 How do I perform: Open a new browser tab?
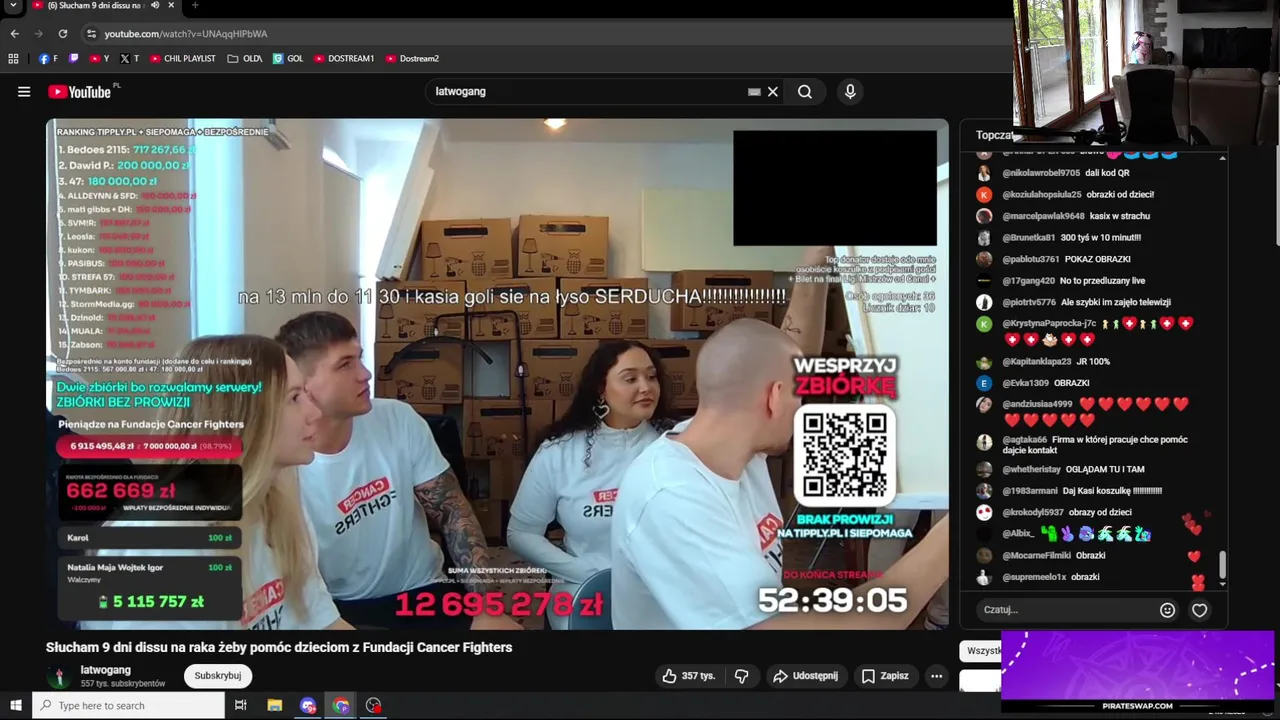coord(195,5)
